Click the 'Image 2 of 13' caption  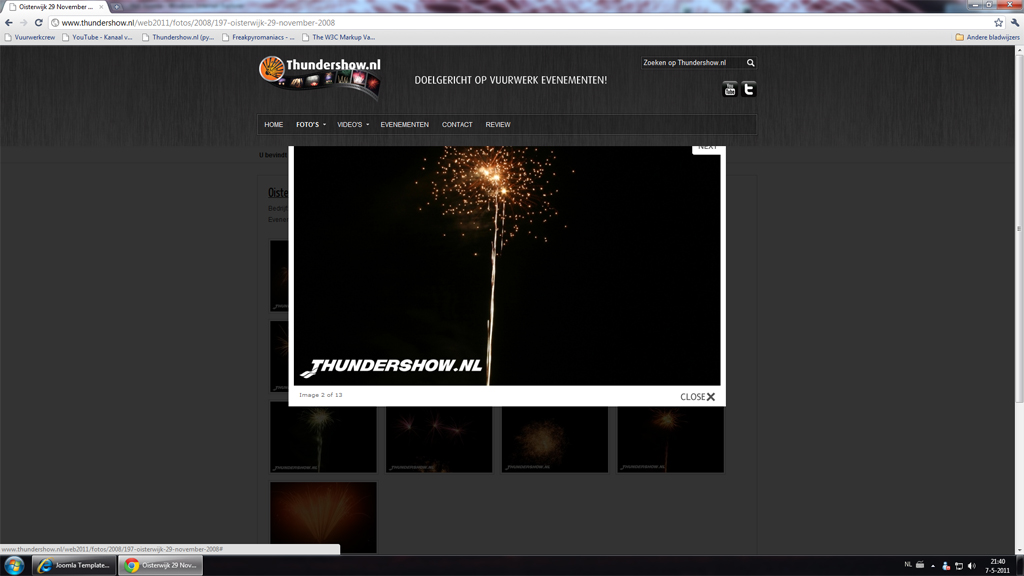321,395
